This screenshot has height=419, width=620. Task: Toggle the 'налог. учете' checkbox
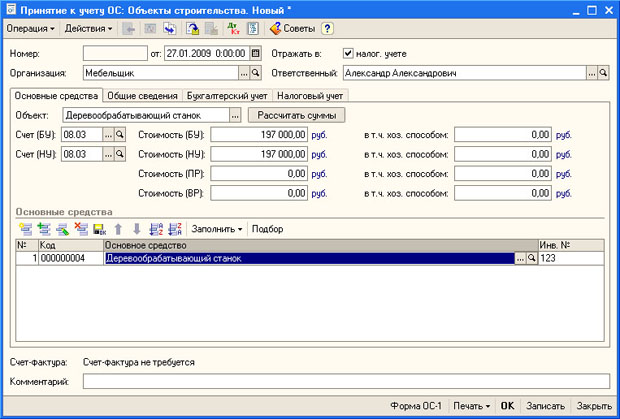348,52
